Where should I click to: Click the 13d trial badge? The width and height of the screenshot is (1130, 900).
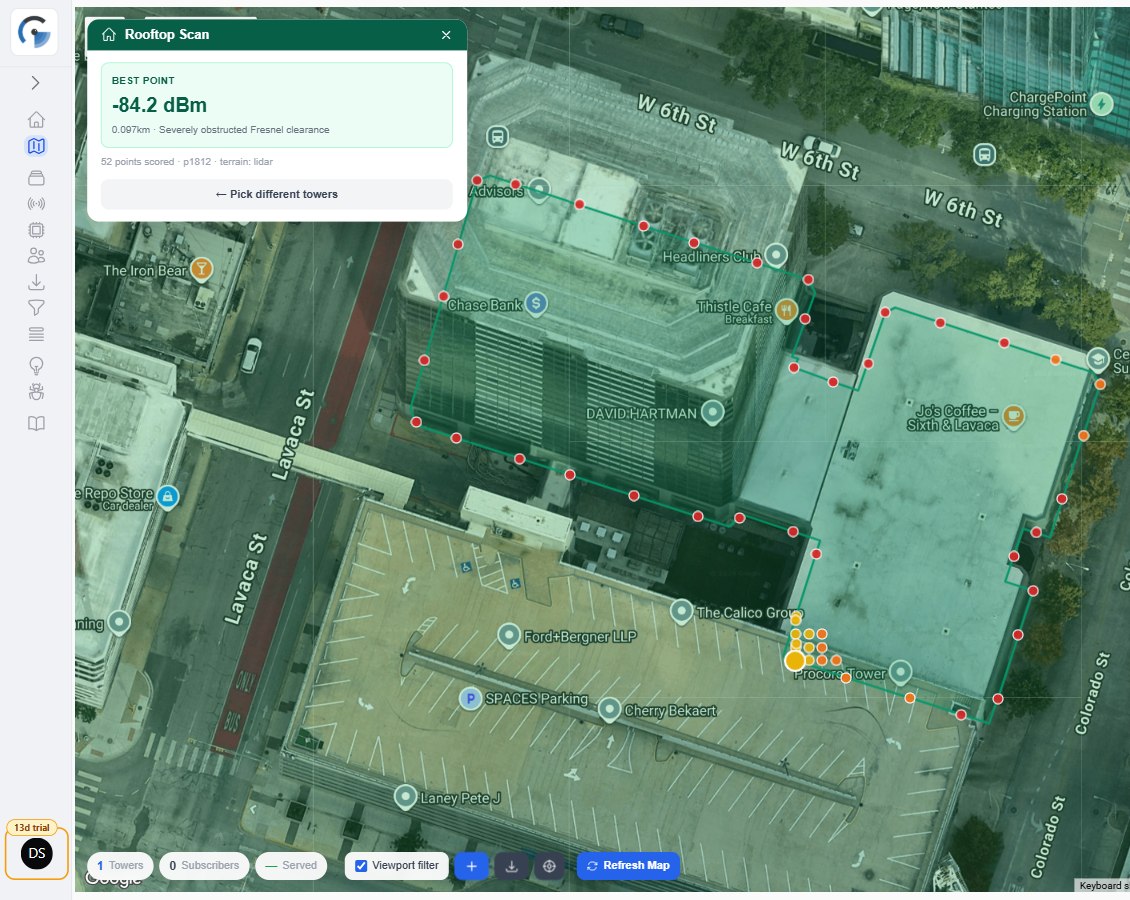pyautogui.click(x=32, y=827)
